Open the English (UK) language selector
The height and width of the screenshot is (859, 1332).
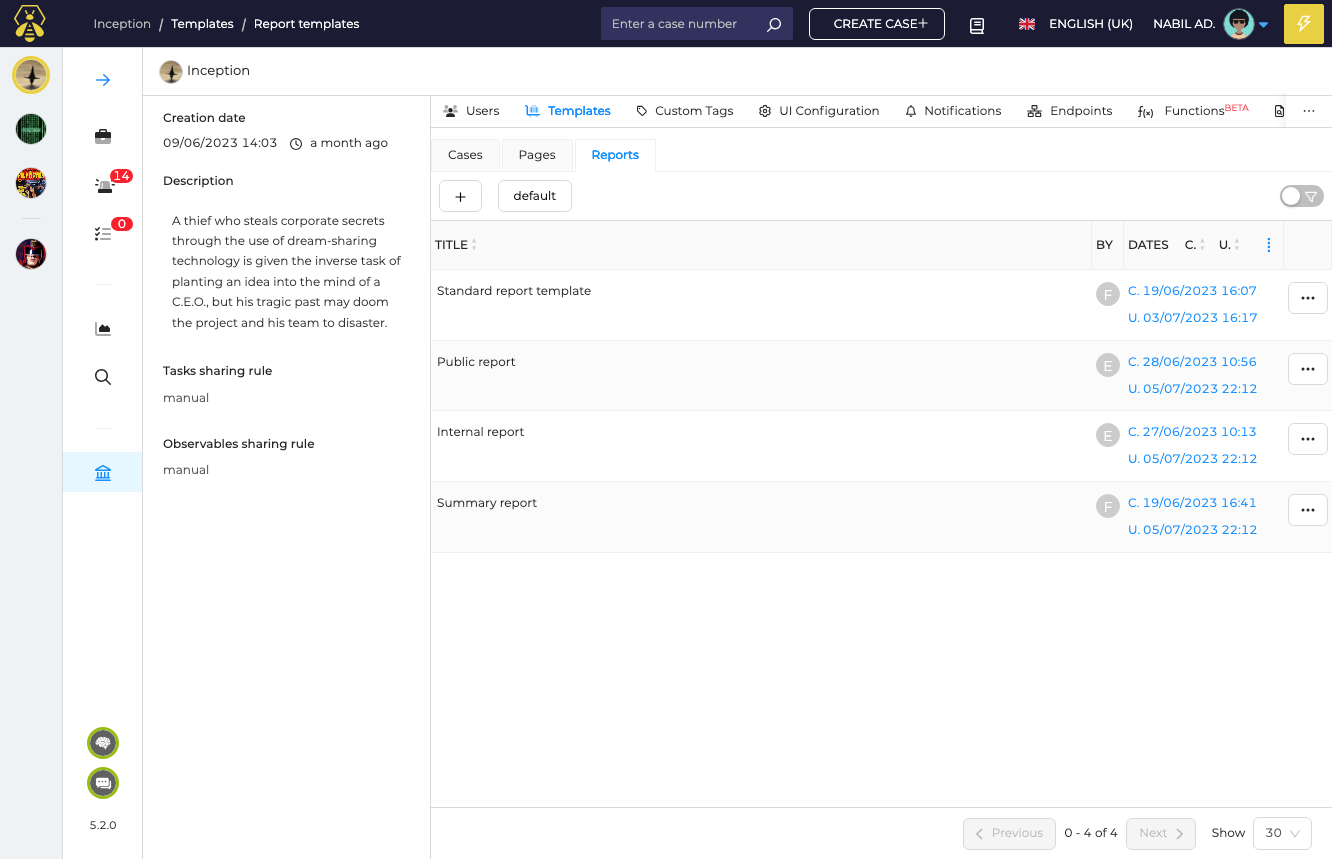[1075, 24]
